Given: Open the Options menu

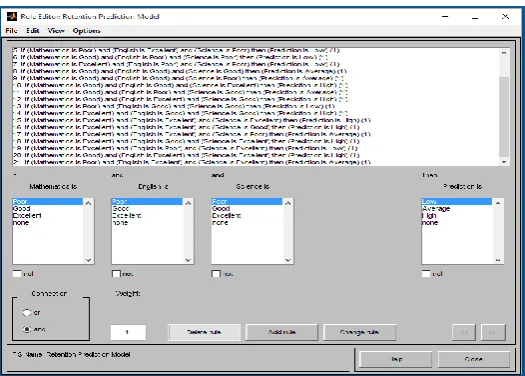Looking at the screenshot, I should 86,31.
